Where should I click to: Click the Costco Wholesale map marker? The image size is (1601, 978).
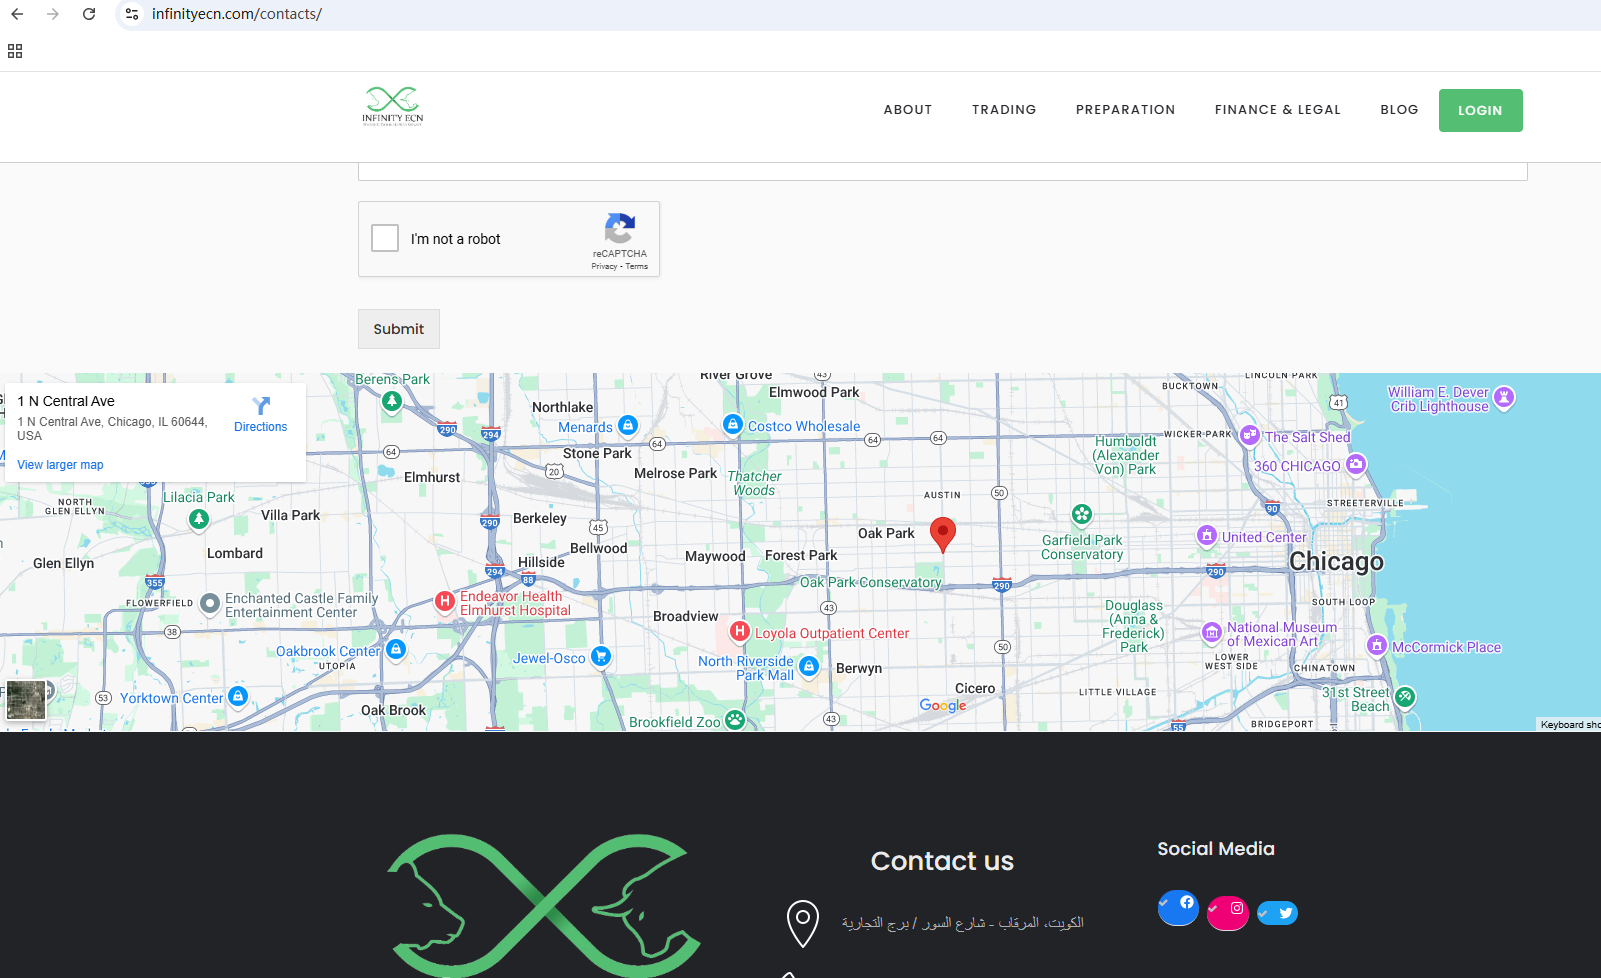(733, 425)
